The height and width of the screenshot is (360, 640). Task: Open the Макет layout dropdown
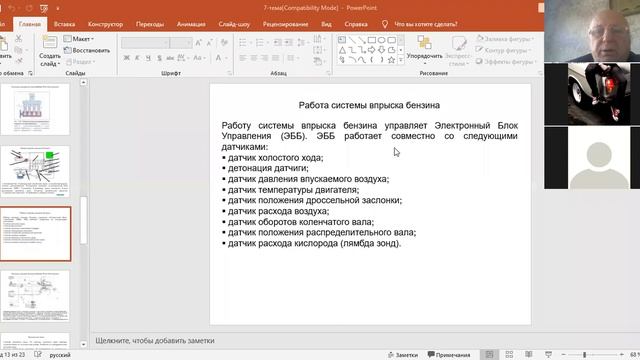(x=79, y=39)
